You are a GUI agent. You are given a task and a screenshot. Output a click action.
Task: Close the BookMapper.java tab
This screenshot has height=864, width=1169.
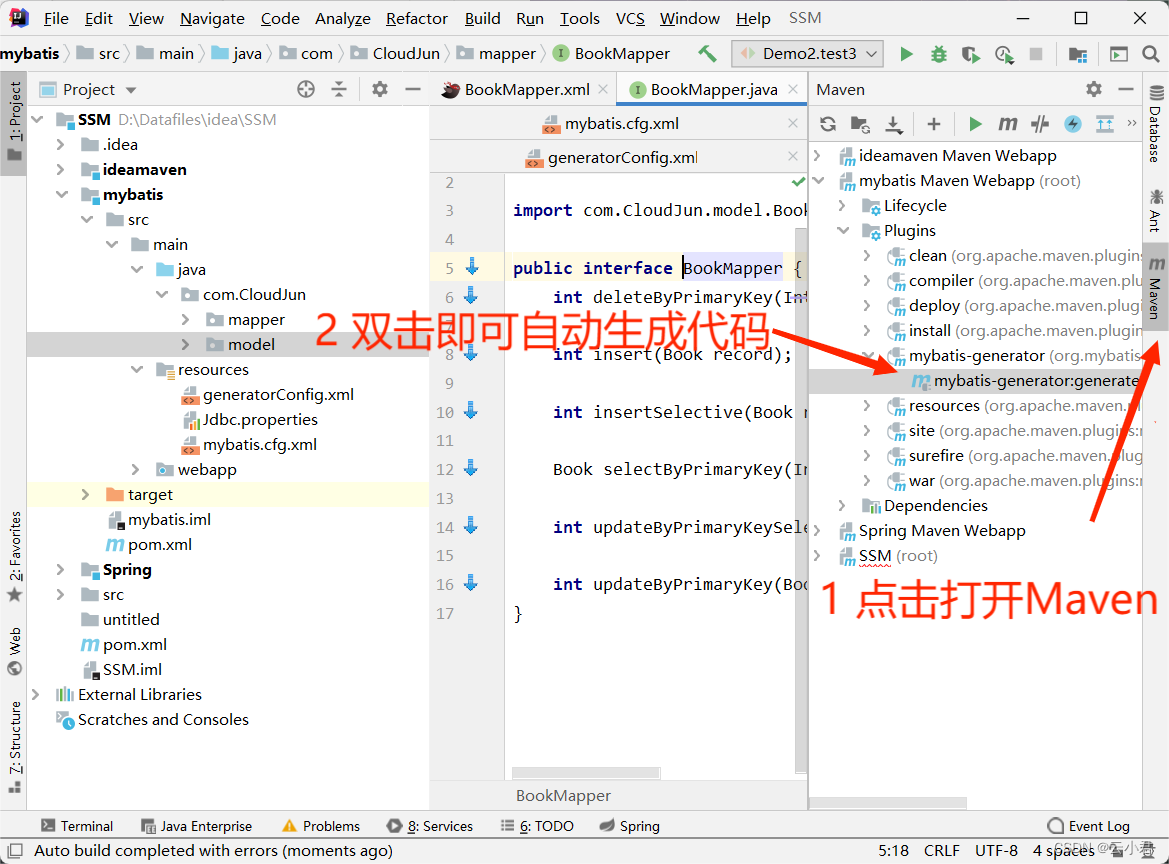click(x=793, y=89)
